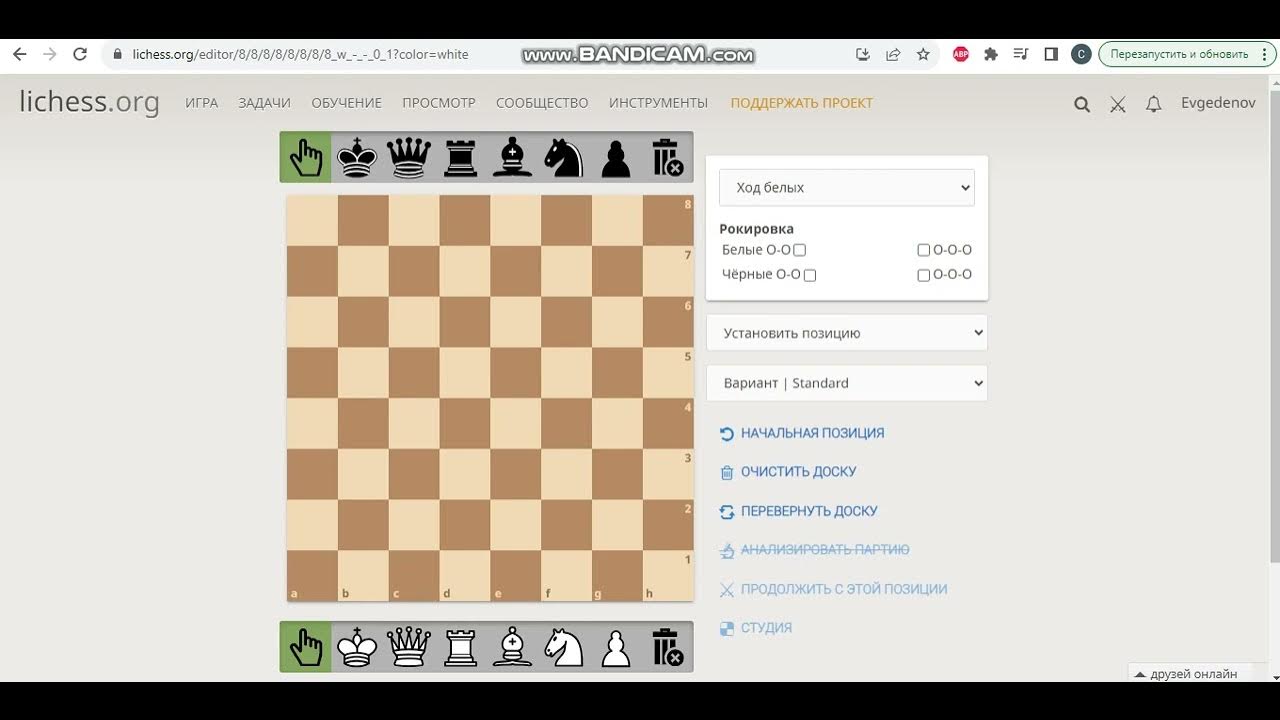Select the black rook piece
The width and height of the screenshot is (1280, 720).
coord(460,158)
